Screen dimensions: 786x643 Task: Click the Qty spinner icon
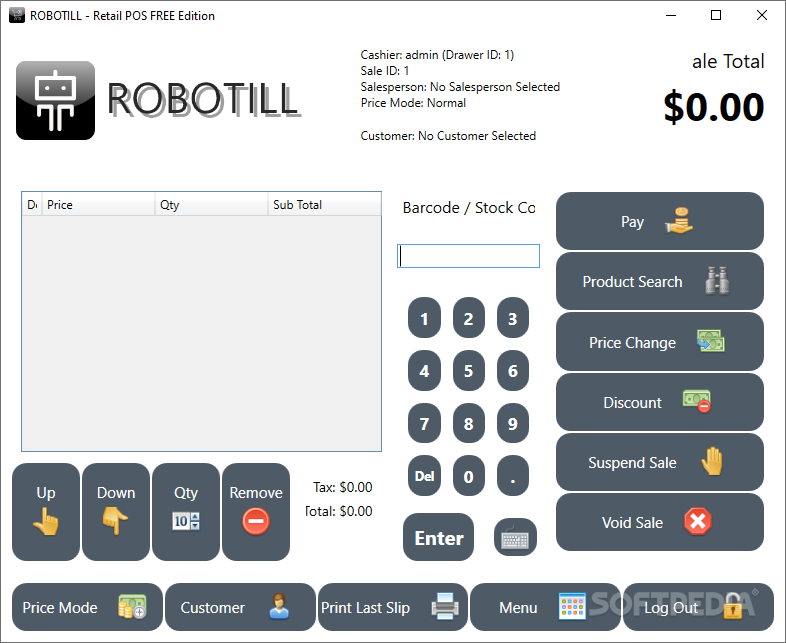[x=186, y=521]
